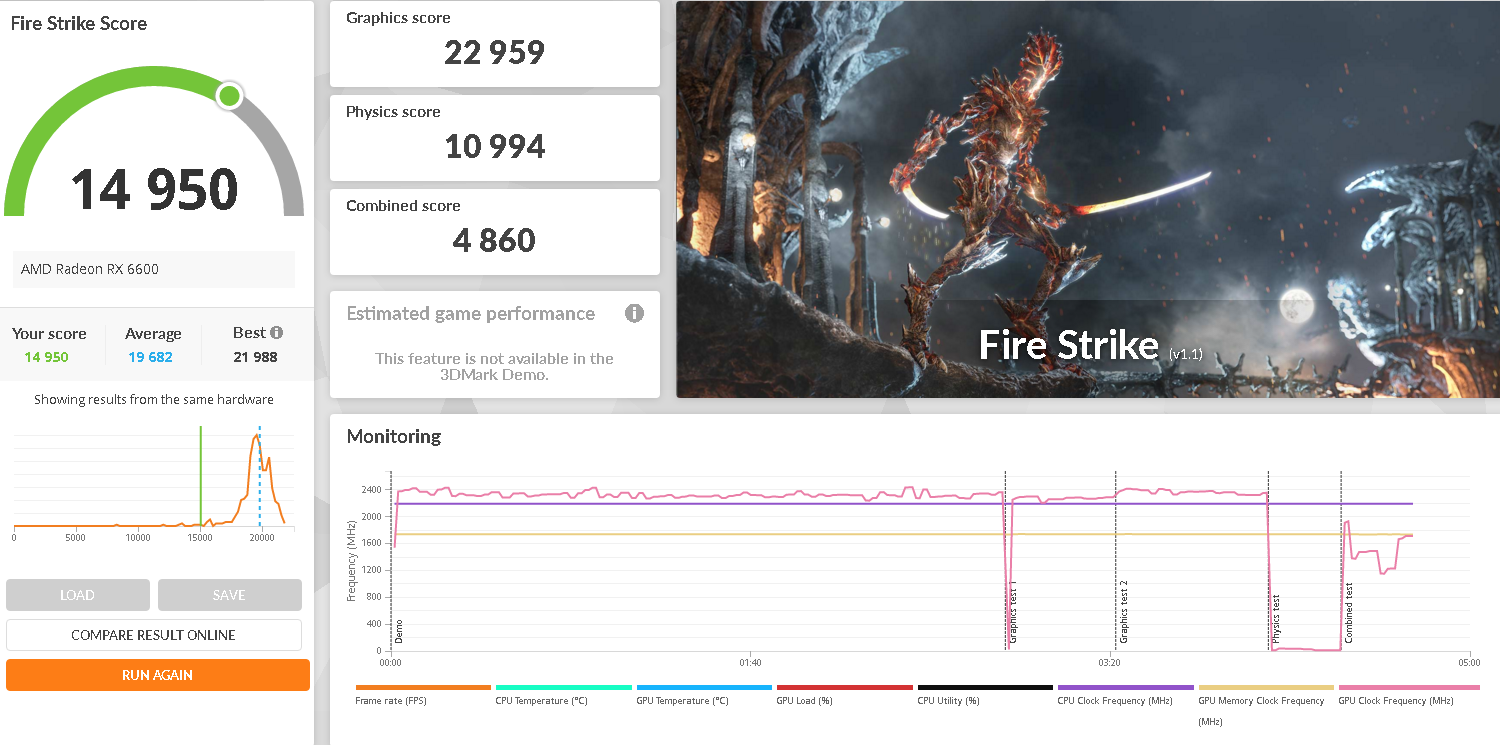The image size is (1500, 745).
Task: Click the Monitoring heading
Action: 394,436
